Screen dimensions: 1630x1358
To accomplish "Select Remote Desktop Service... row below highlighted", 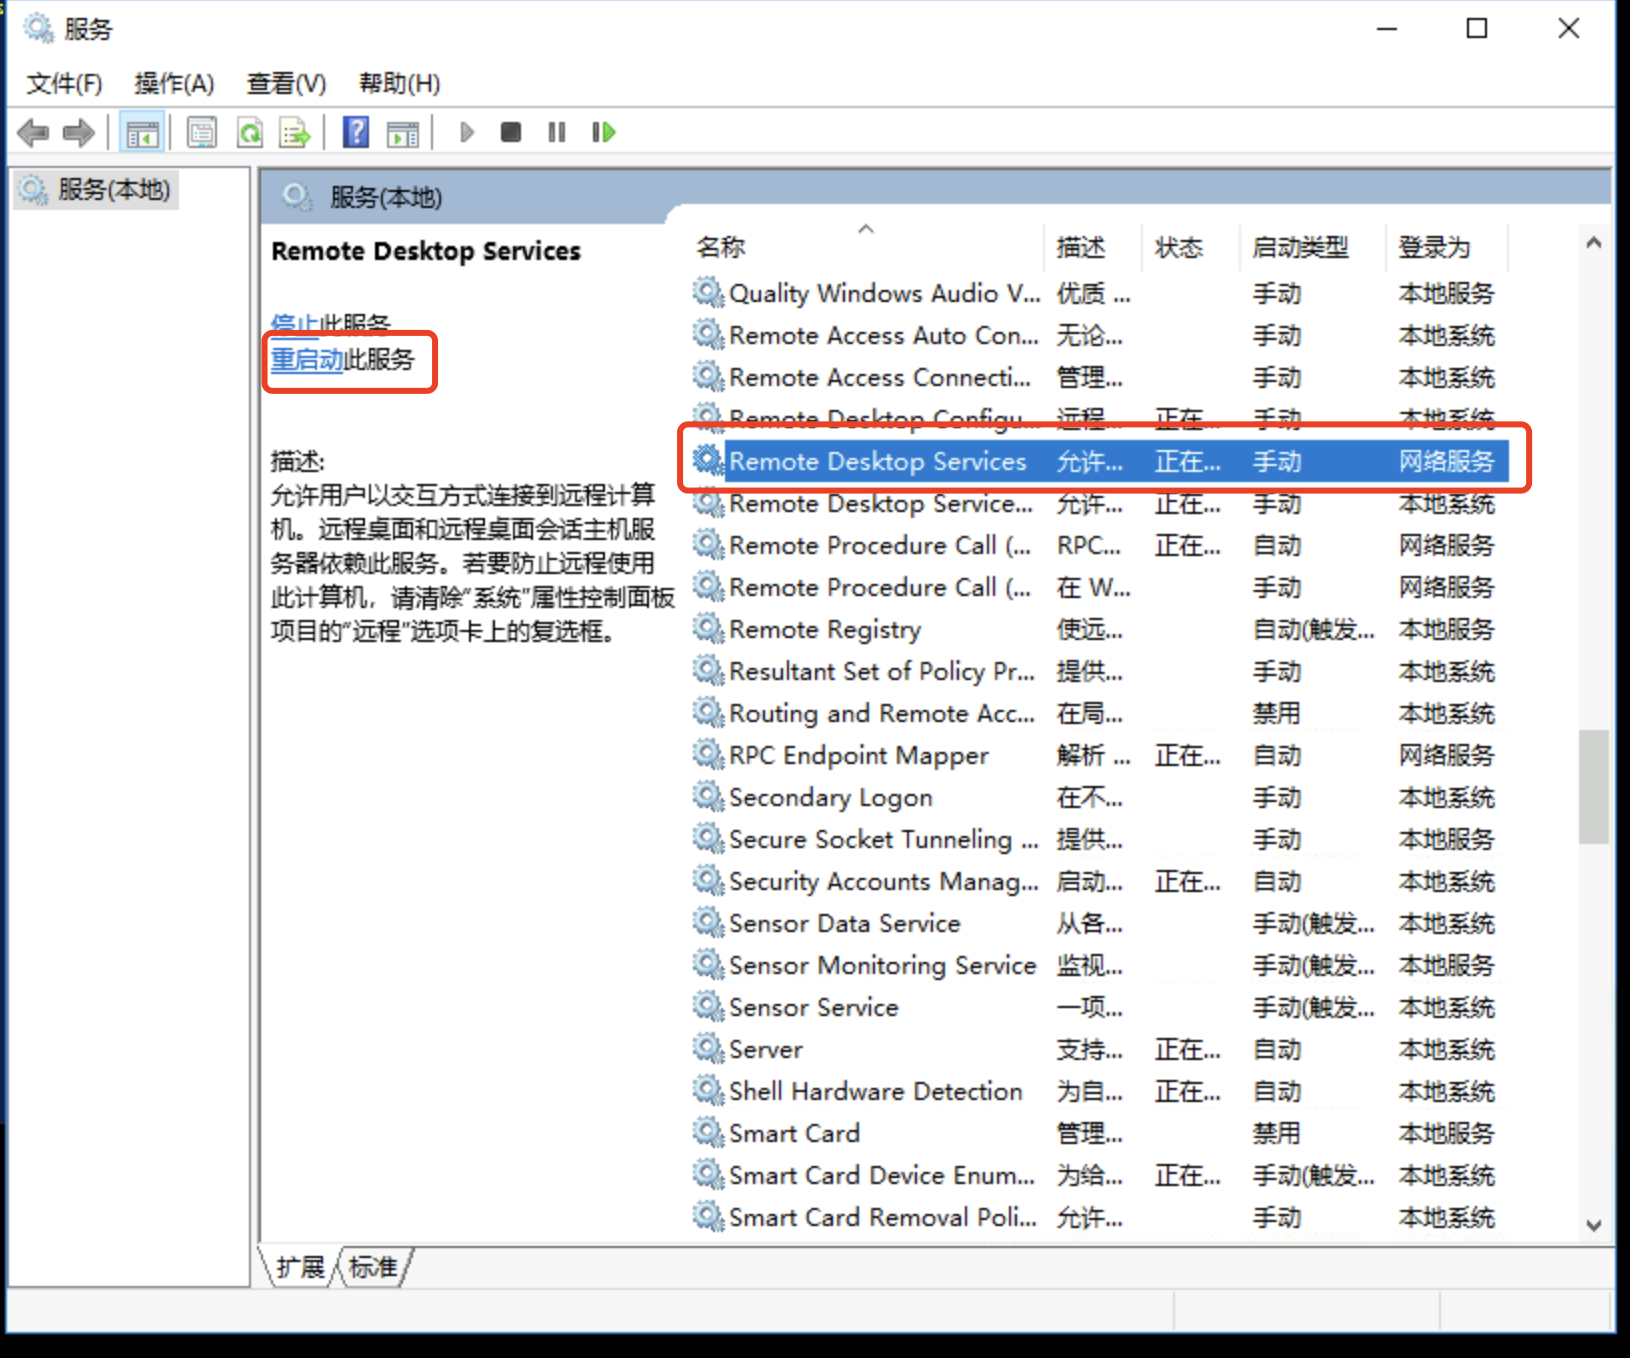I will [1100, 503].
